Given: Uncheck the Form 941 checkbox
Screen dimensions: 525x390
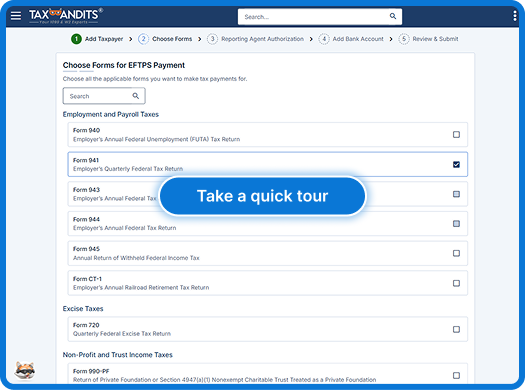Looking at the screenshot, I should pos(456,164).
